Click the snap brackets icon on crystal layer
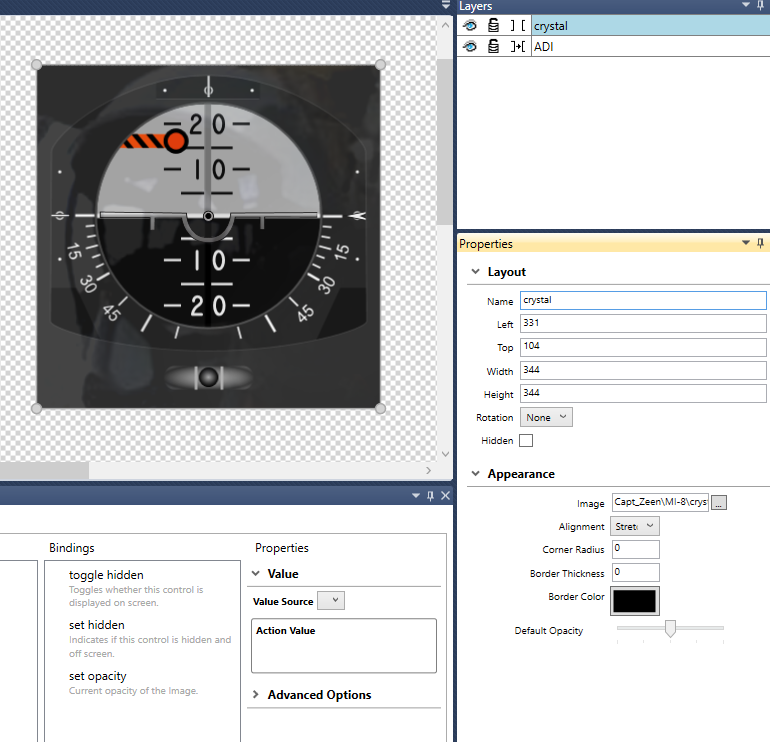The image size is (770, 742). 518,26
